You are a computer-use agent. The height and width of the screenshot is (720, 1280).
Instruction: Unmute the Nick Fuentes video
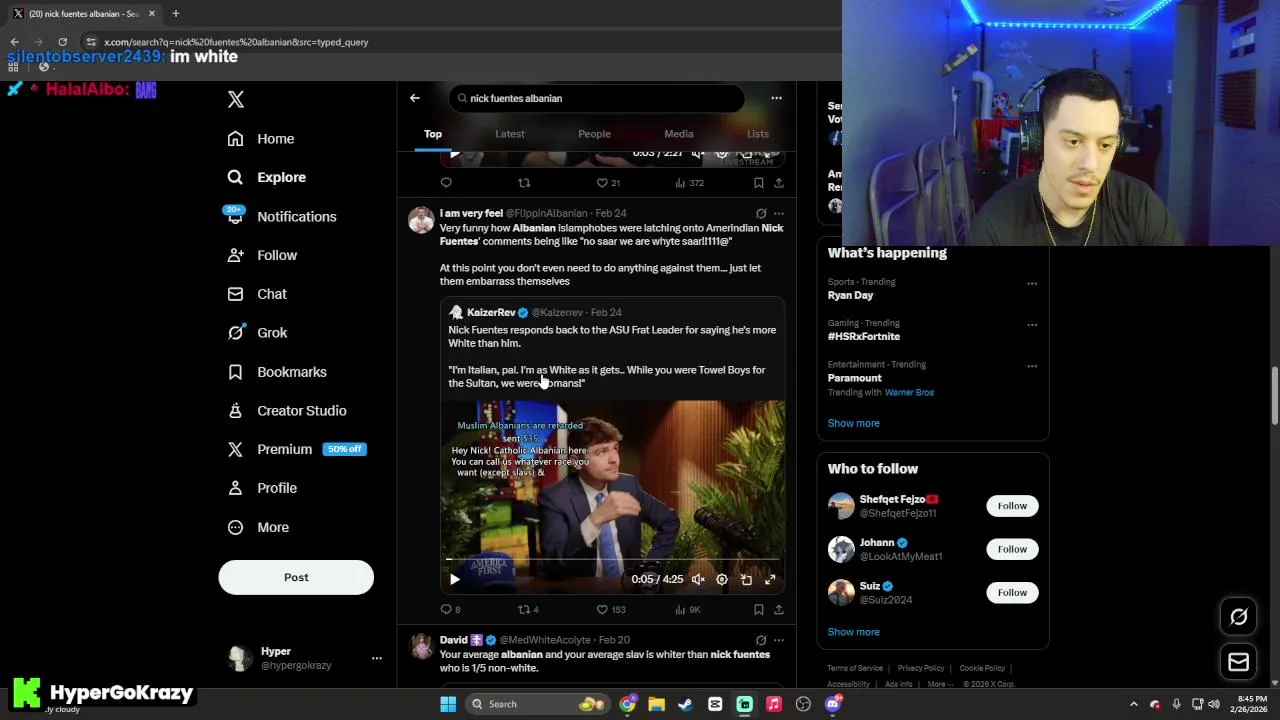698,579
